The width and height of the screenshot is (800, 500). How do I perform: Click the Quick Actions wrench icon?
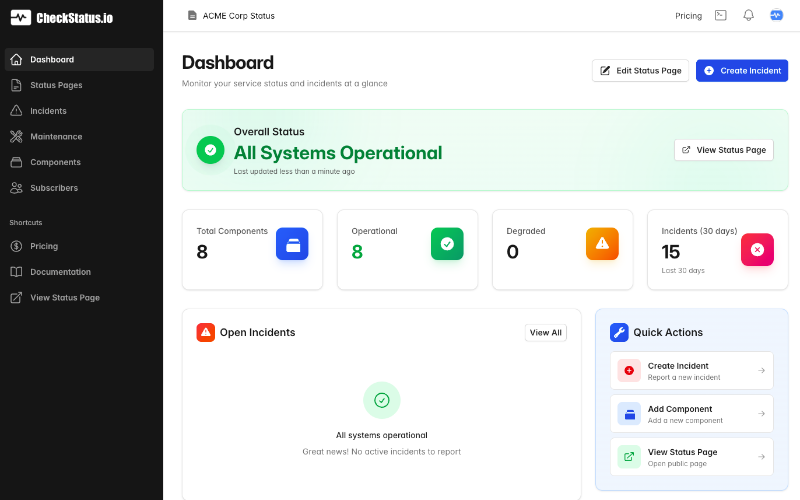pos(619,332)
